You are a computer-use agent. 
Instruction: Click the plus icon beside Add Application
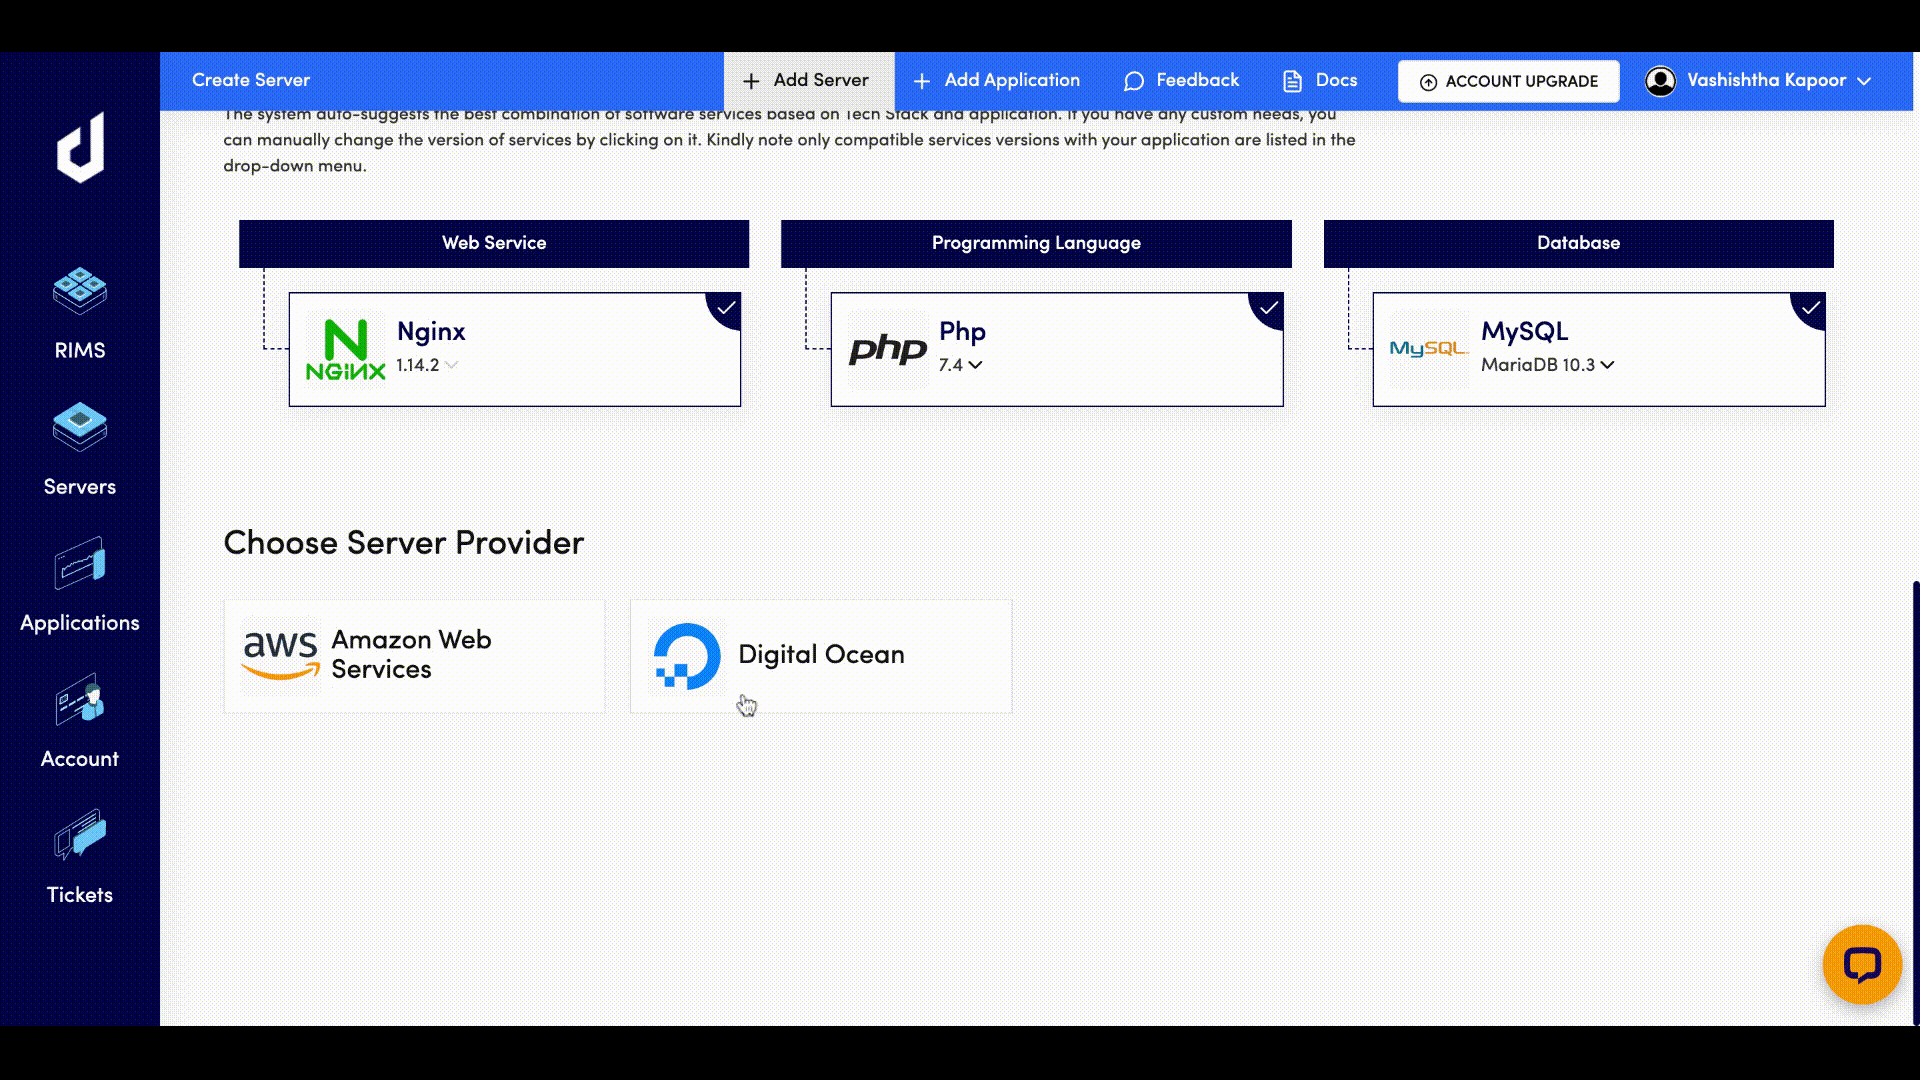click(x=922, y=81)
